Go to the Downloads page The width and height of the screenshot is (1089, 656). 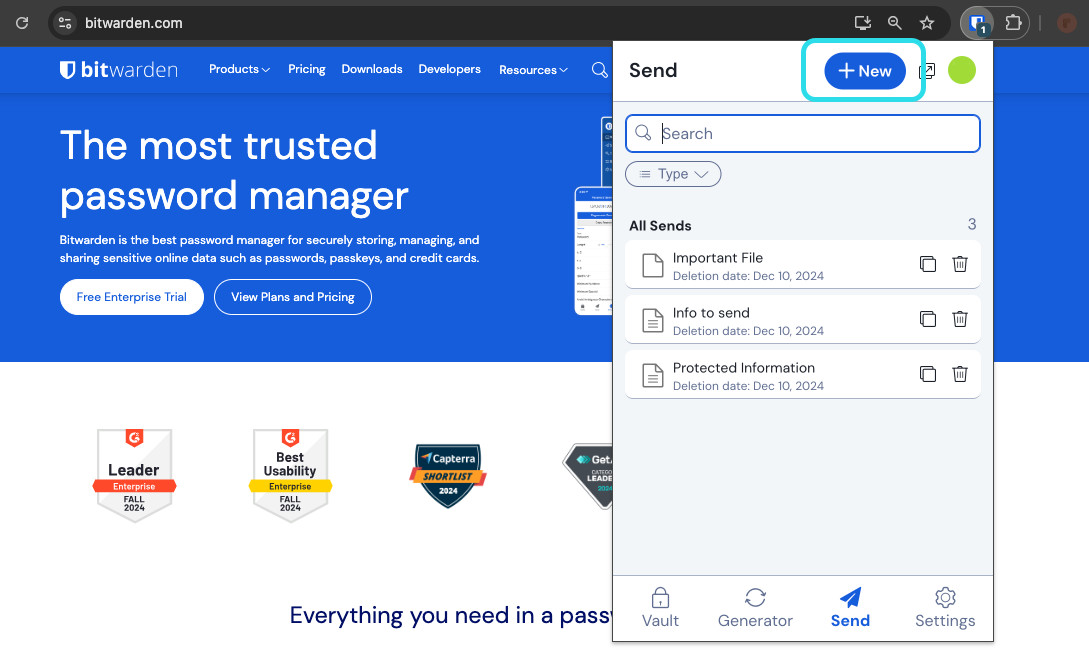371,69
